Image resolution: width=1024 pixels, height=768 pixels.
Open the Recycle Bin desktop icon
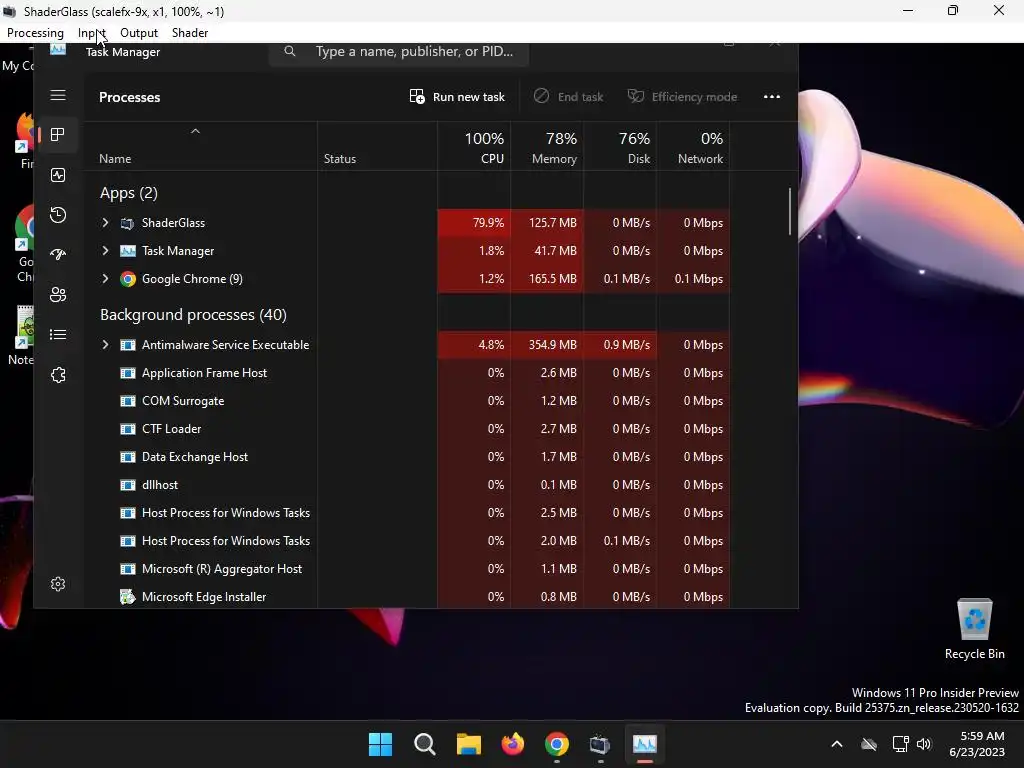point(974,629)
